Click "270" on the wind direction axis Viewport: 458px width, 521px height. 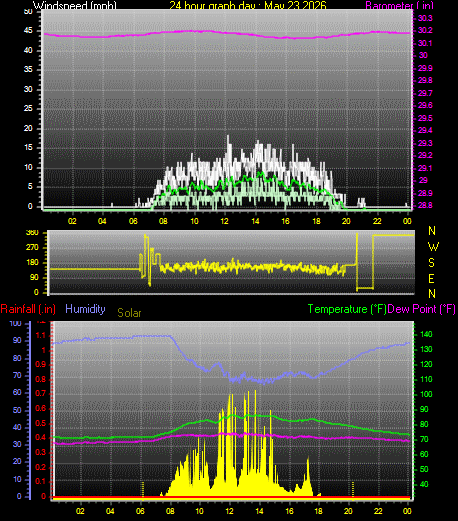pyautogui.click(x=32, y=247)
